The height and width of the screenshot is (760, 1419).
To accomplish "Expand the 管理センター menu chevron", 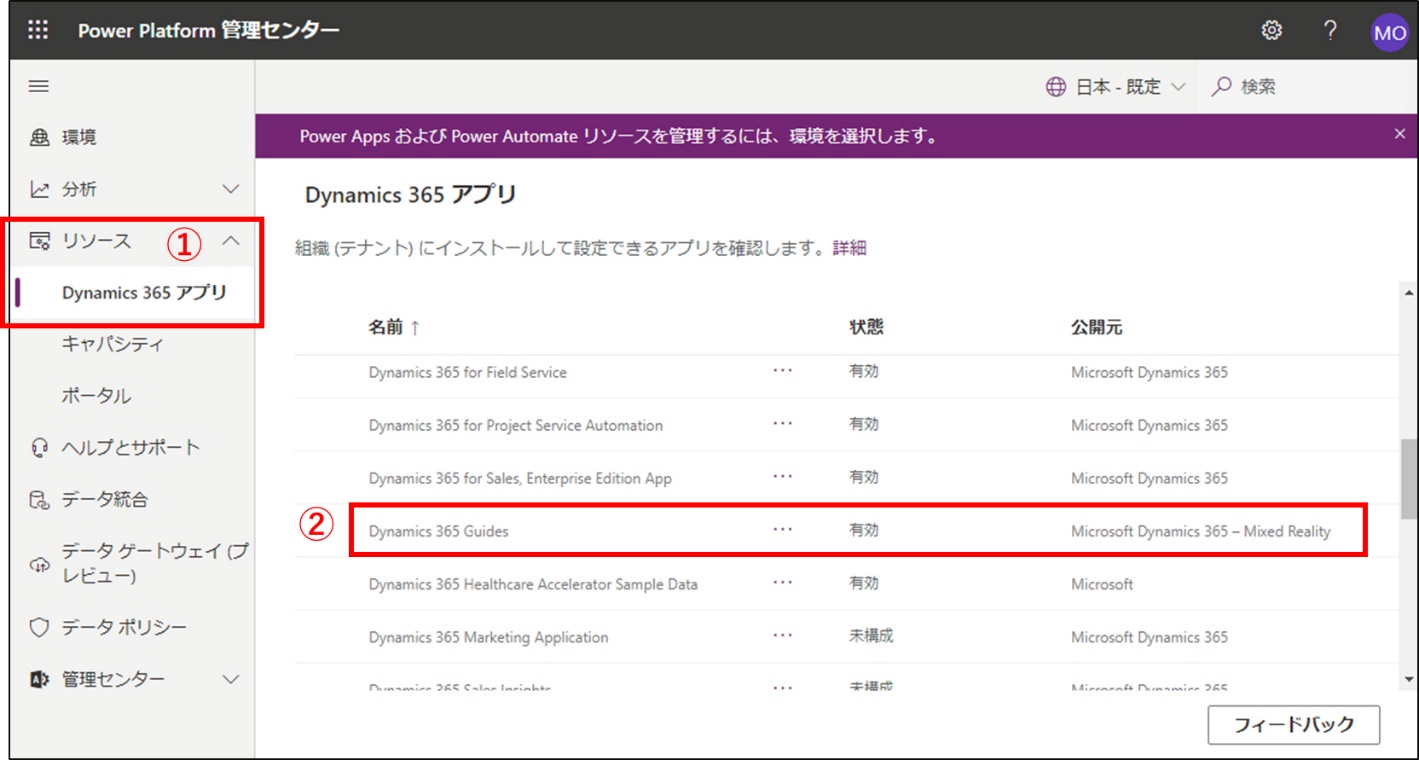I will click(230, 680).
